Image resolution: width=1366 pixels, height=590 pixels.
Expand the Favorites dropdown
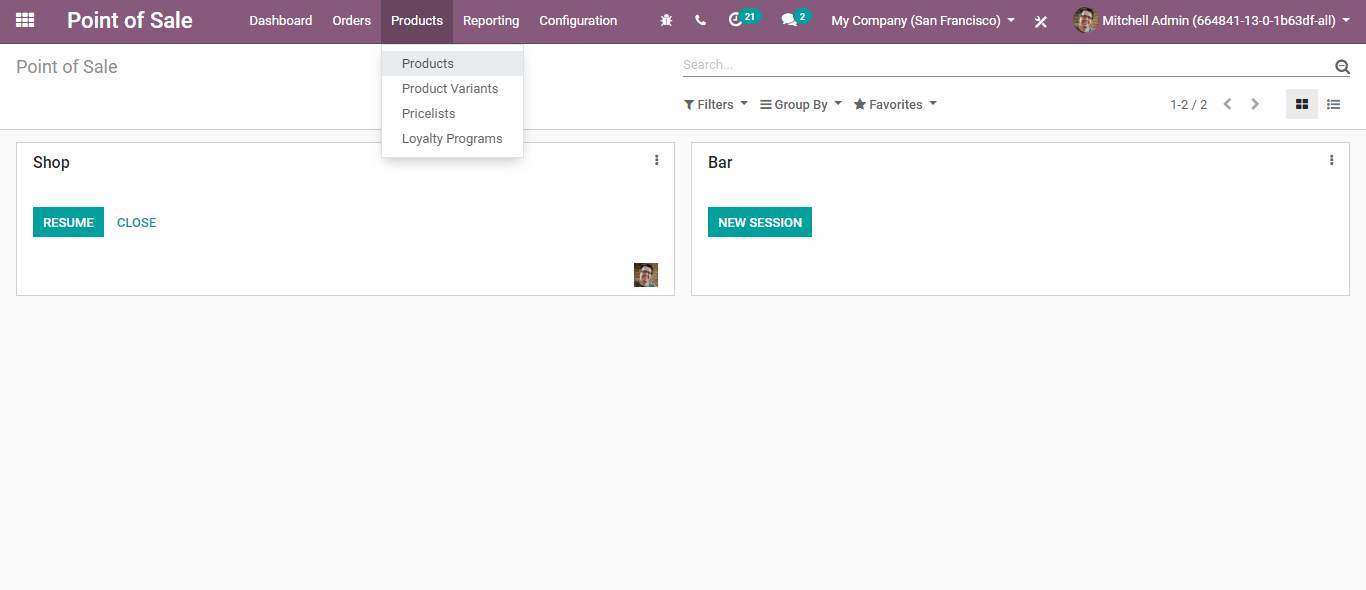(895, 104)
